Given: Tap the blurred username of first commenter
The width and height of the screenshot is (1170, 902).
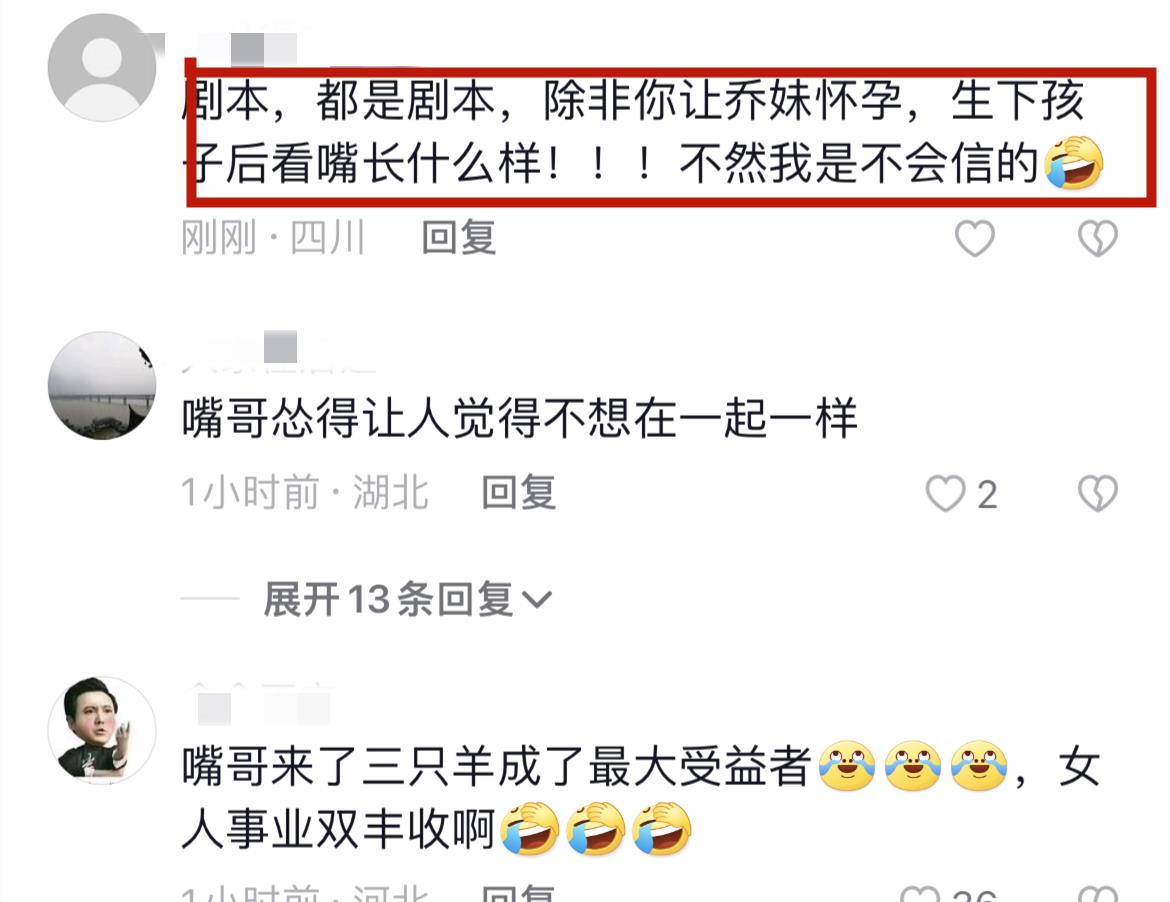Looking at the screenshot, I should click(x=246, y=46).
